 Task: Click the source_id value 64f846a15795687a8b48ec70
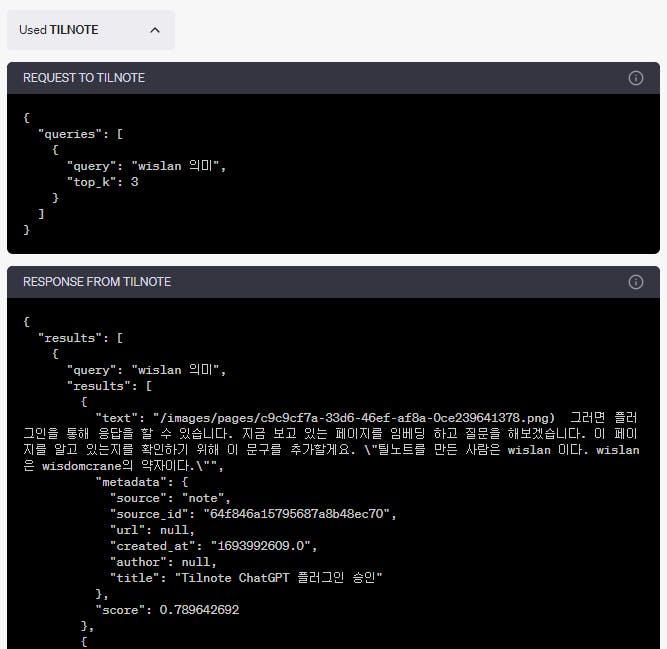tap(297, 514)
